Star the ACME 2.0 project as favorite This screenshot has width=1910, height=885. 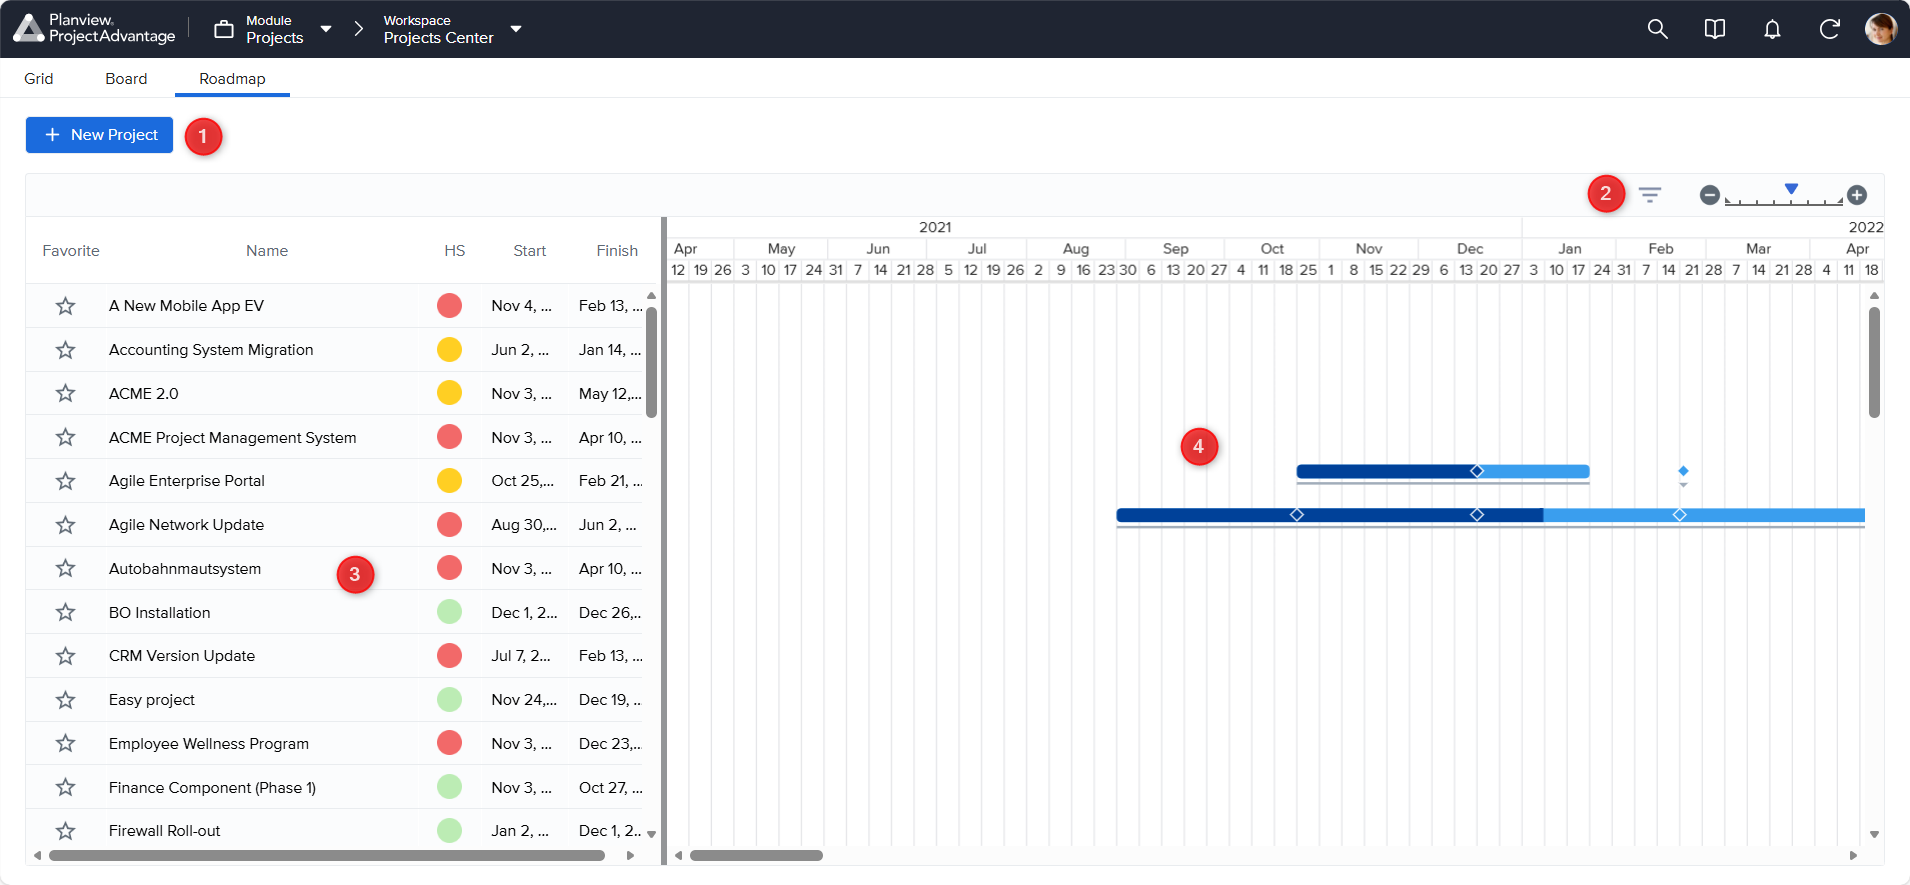[66, 394]
